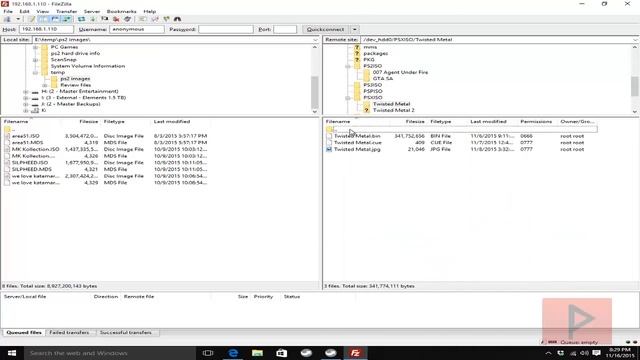Open the remote file search binoculars
The width and height of the screenshot is (640, 360).
178,19
